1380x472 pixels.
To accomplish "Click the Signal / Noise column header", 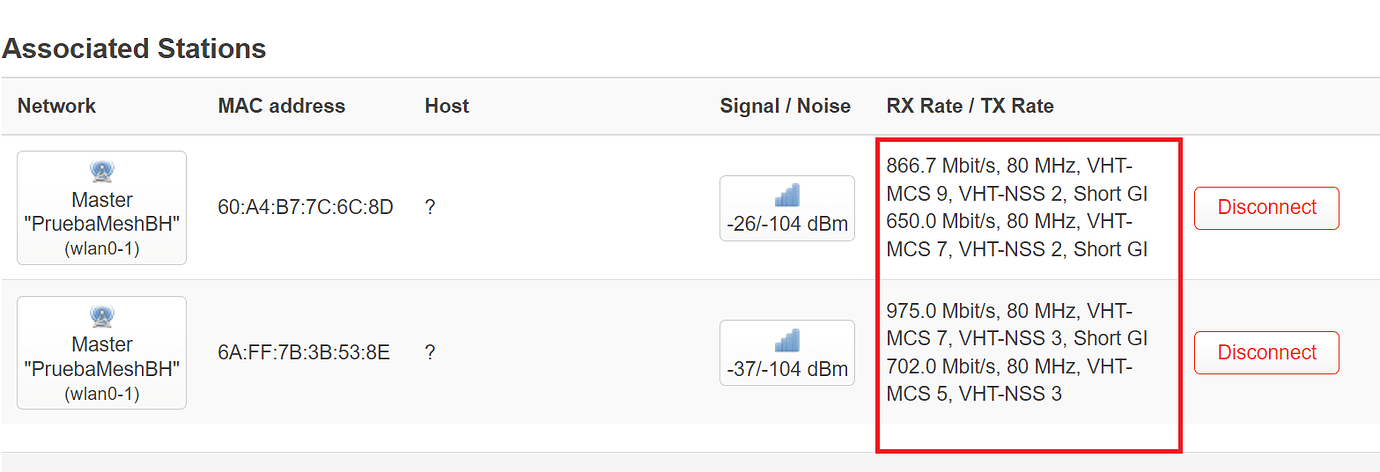I will click(x=785, y=106).
